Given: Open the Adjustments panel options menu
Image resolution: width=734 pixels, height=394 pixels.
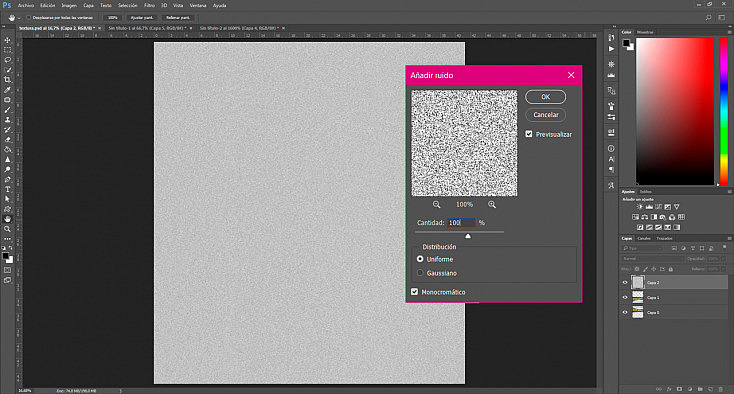Looking at the screenshot, I should pos(729,191).
